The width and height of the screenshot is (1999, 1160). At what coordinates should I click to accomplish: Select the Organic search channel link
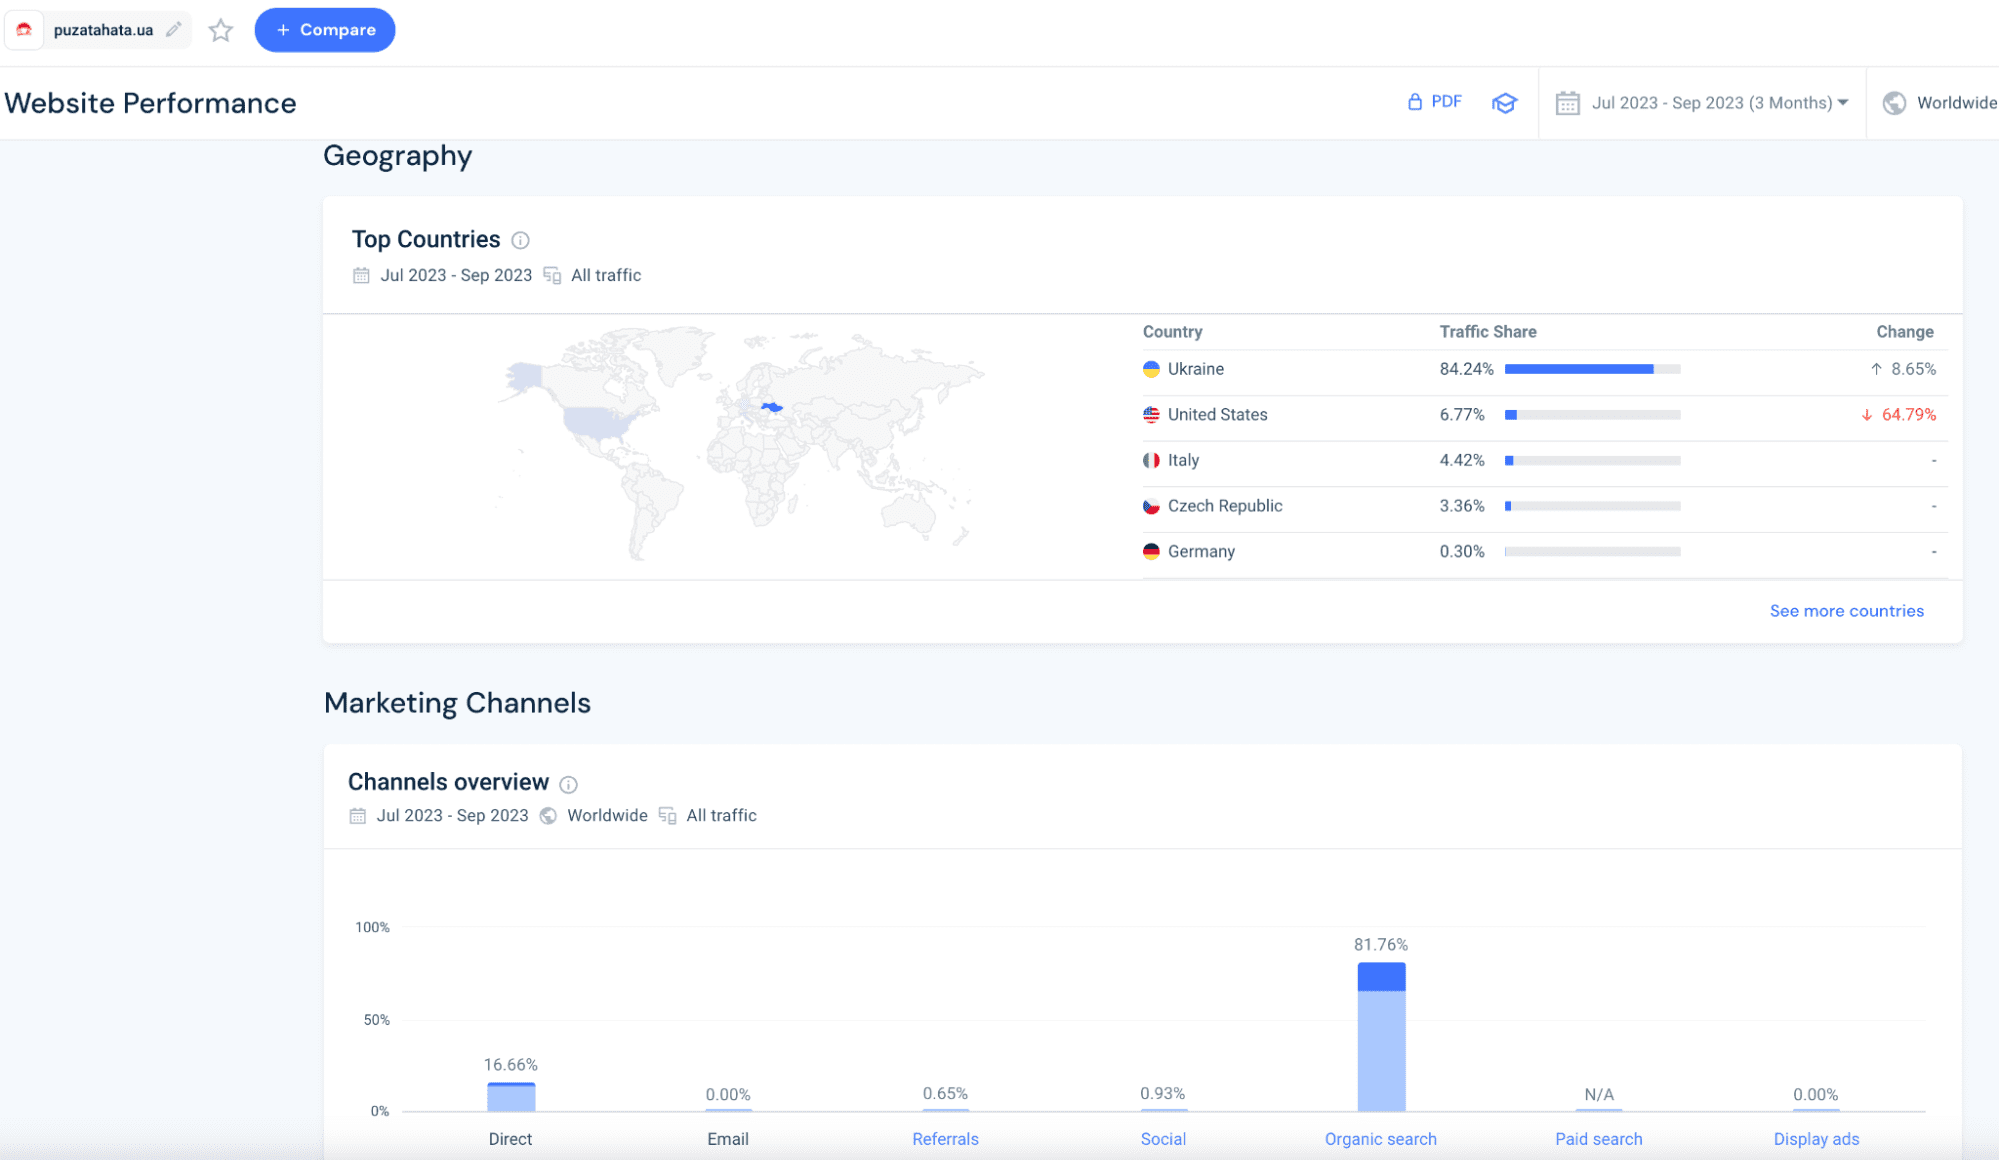[x=1380, y=1139]
